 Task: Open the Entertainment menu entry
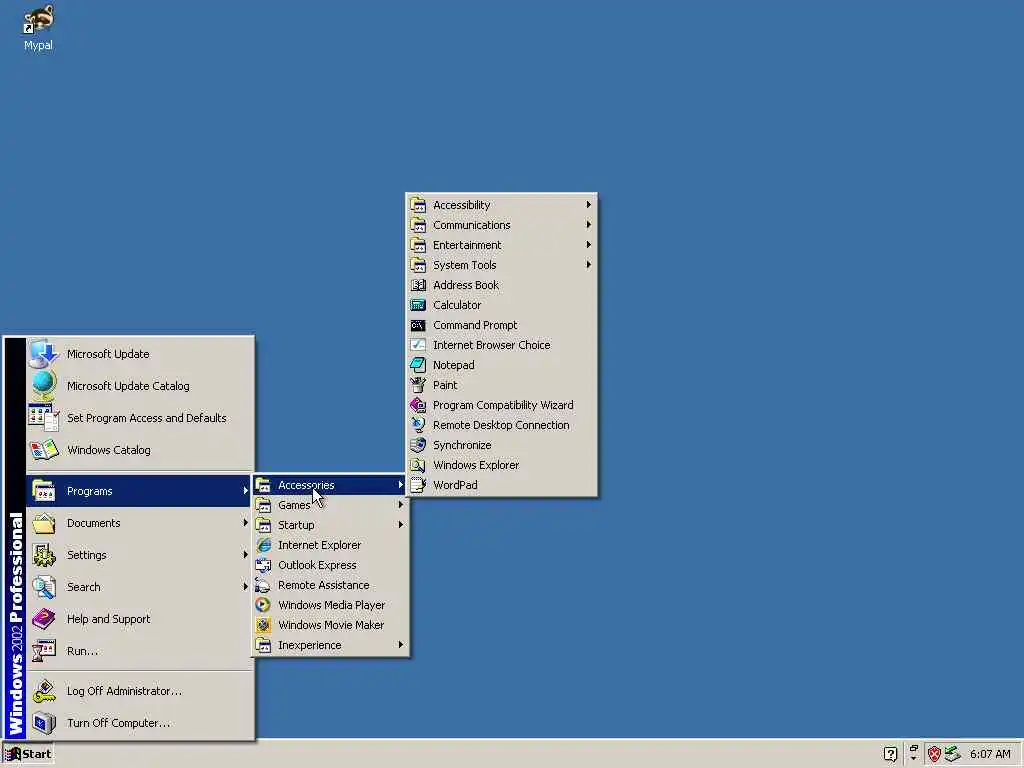tap(502, 245)
